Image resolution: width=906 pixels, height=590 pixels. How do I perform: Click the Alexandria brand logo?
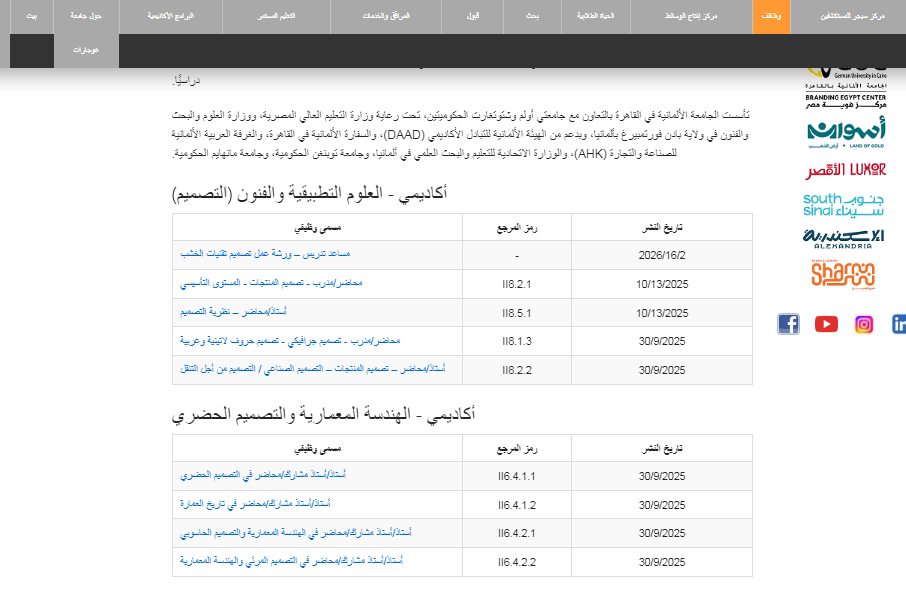pyautogui.click(x=845, y=238)
